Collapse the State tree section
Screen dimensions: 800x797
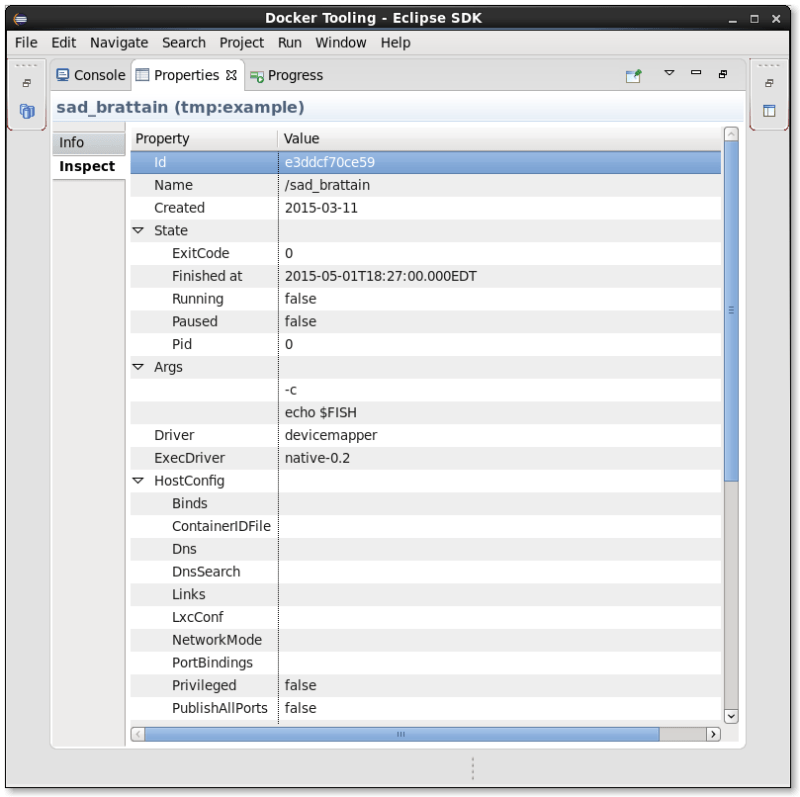click(138, 230)
